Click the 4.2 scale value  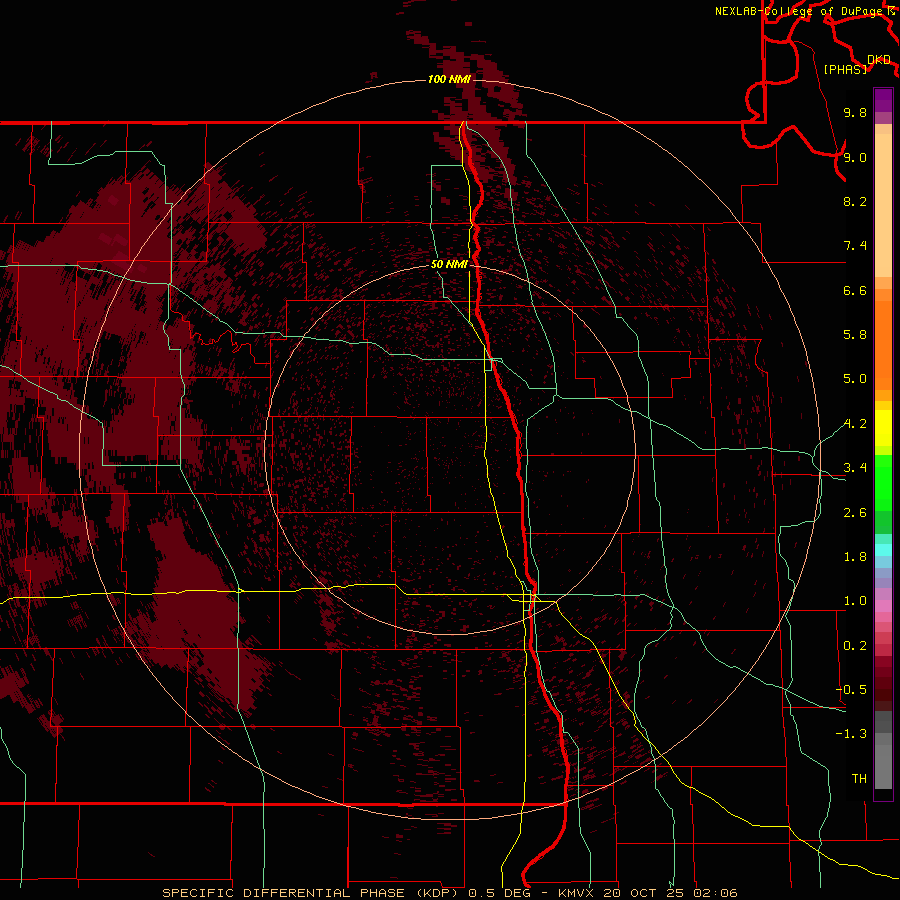[x=855, y=424]
